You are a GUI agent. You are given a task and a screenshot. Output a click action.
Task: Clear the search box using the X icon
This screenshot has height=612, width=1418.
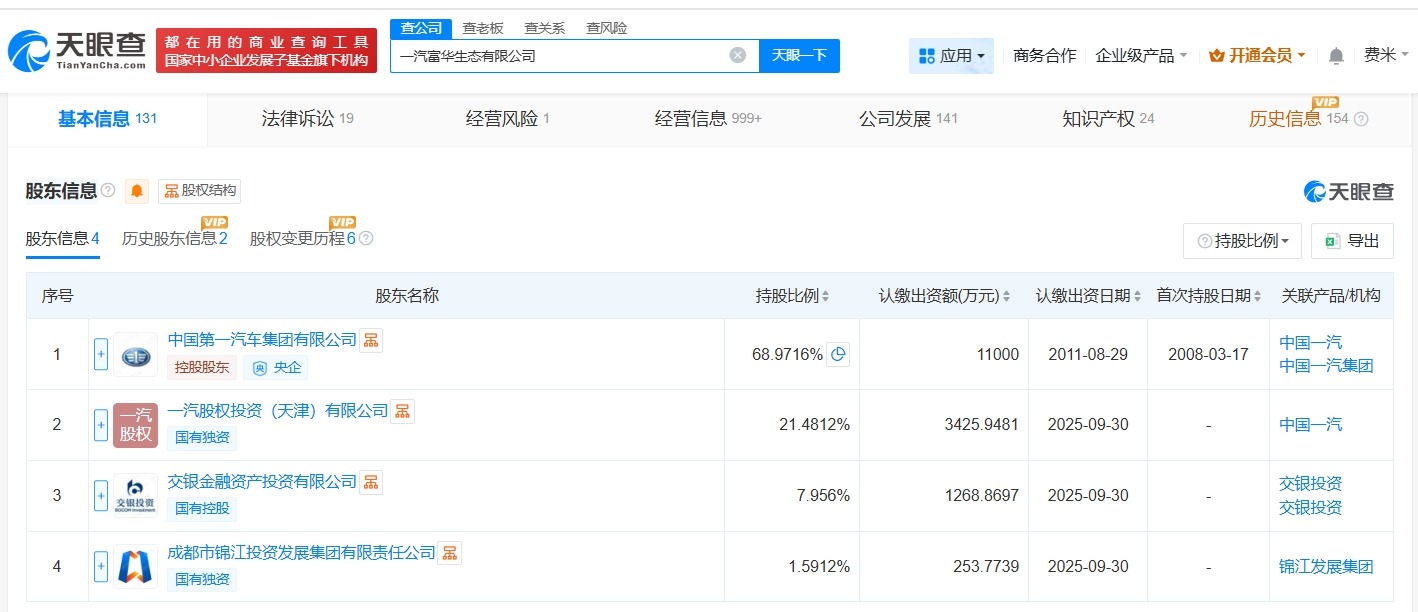[737, 55]
